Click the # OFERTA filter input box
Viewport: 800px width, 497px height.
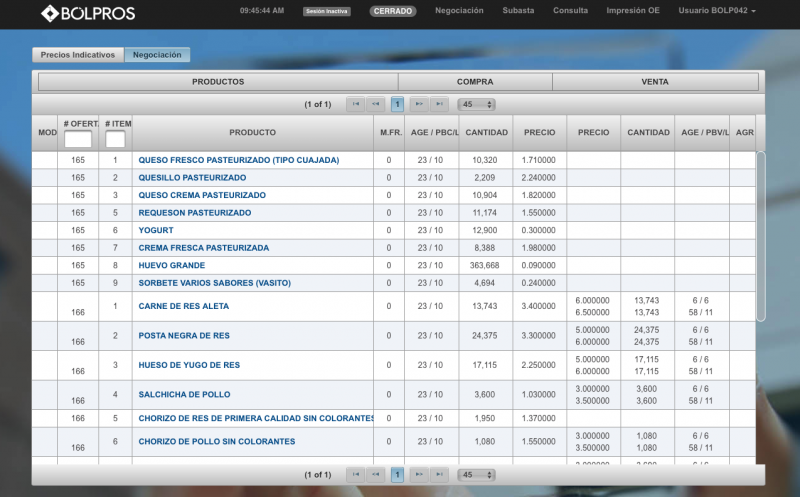(x=78, y=139)
